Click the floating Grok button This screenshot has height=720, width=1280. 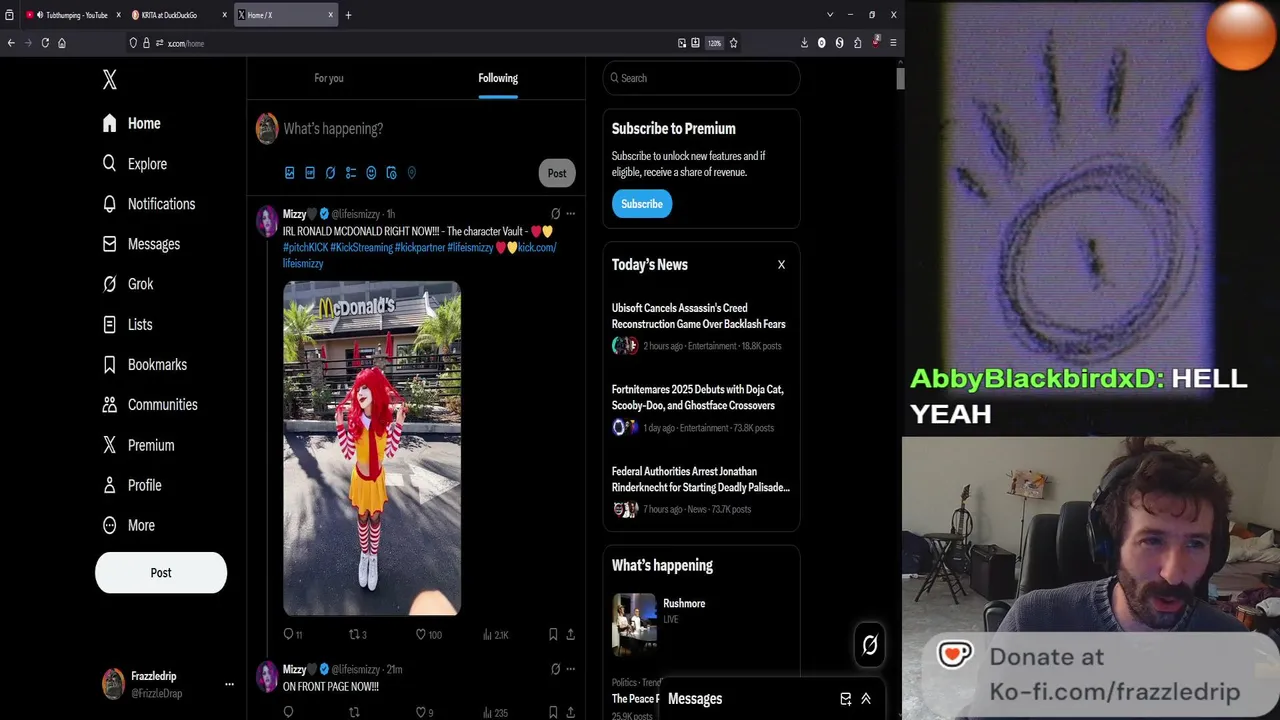pos(870,645)
